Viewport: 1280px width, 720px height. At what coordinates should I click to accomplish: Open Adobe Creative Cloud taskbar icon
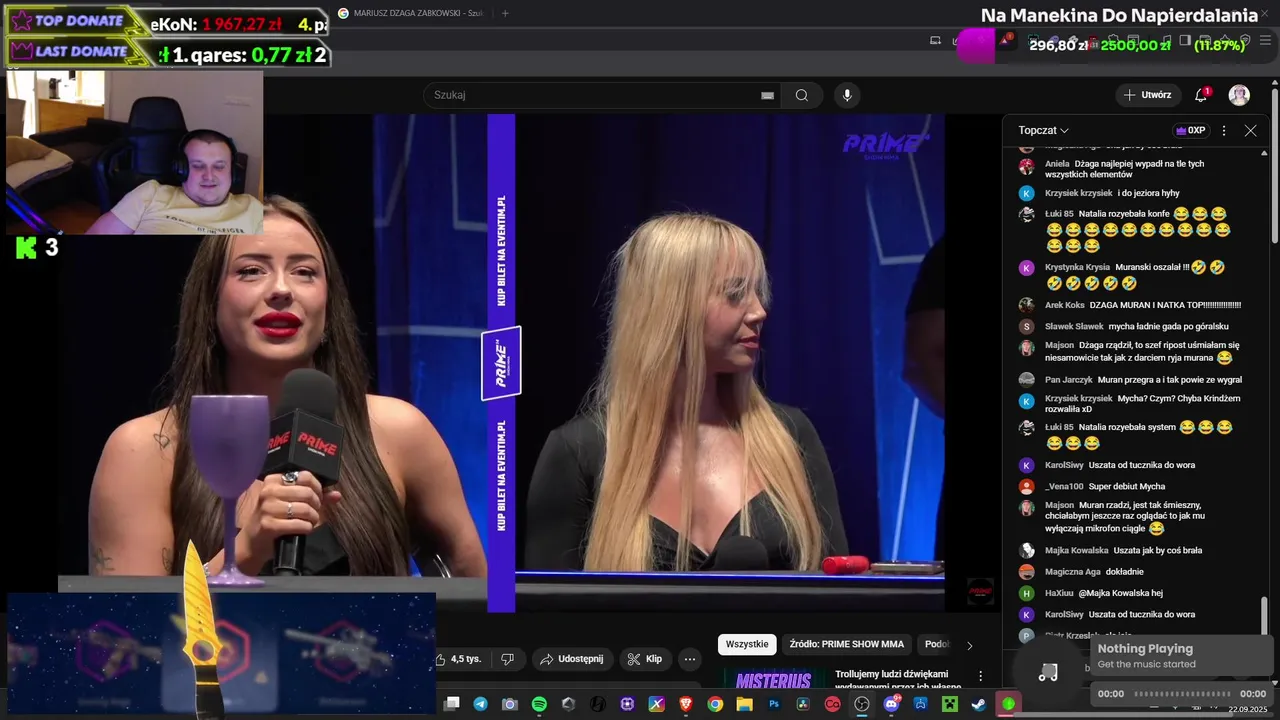832,704
